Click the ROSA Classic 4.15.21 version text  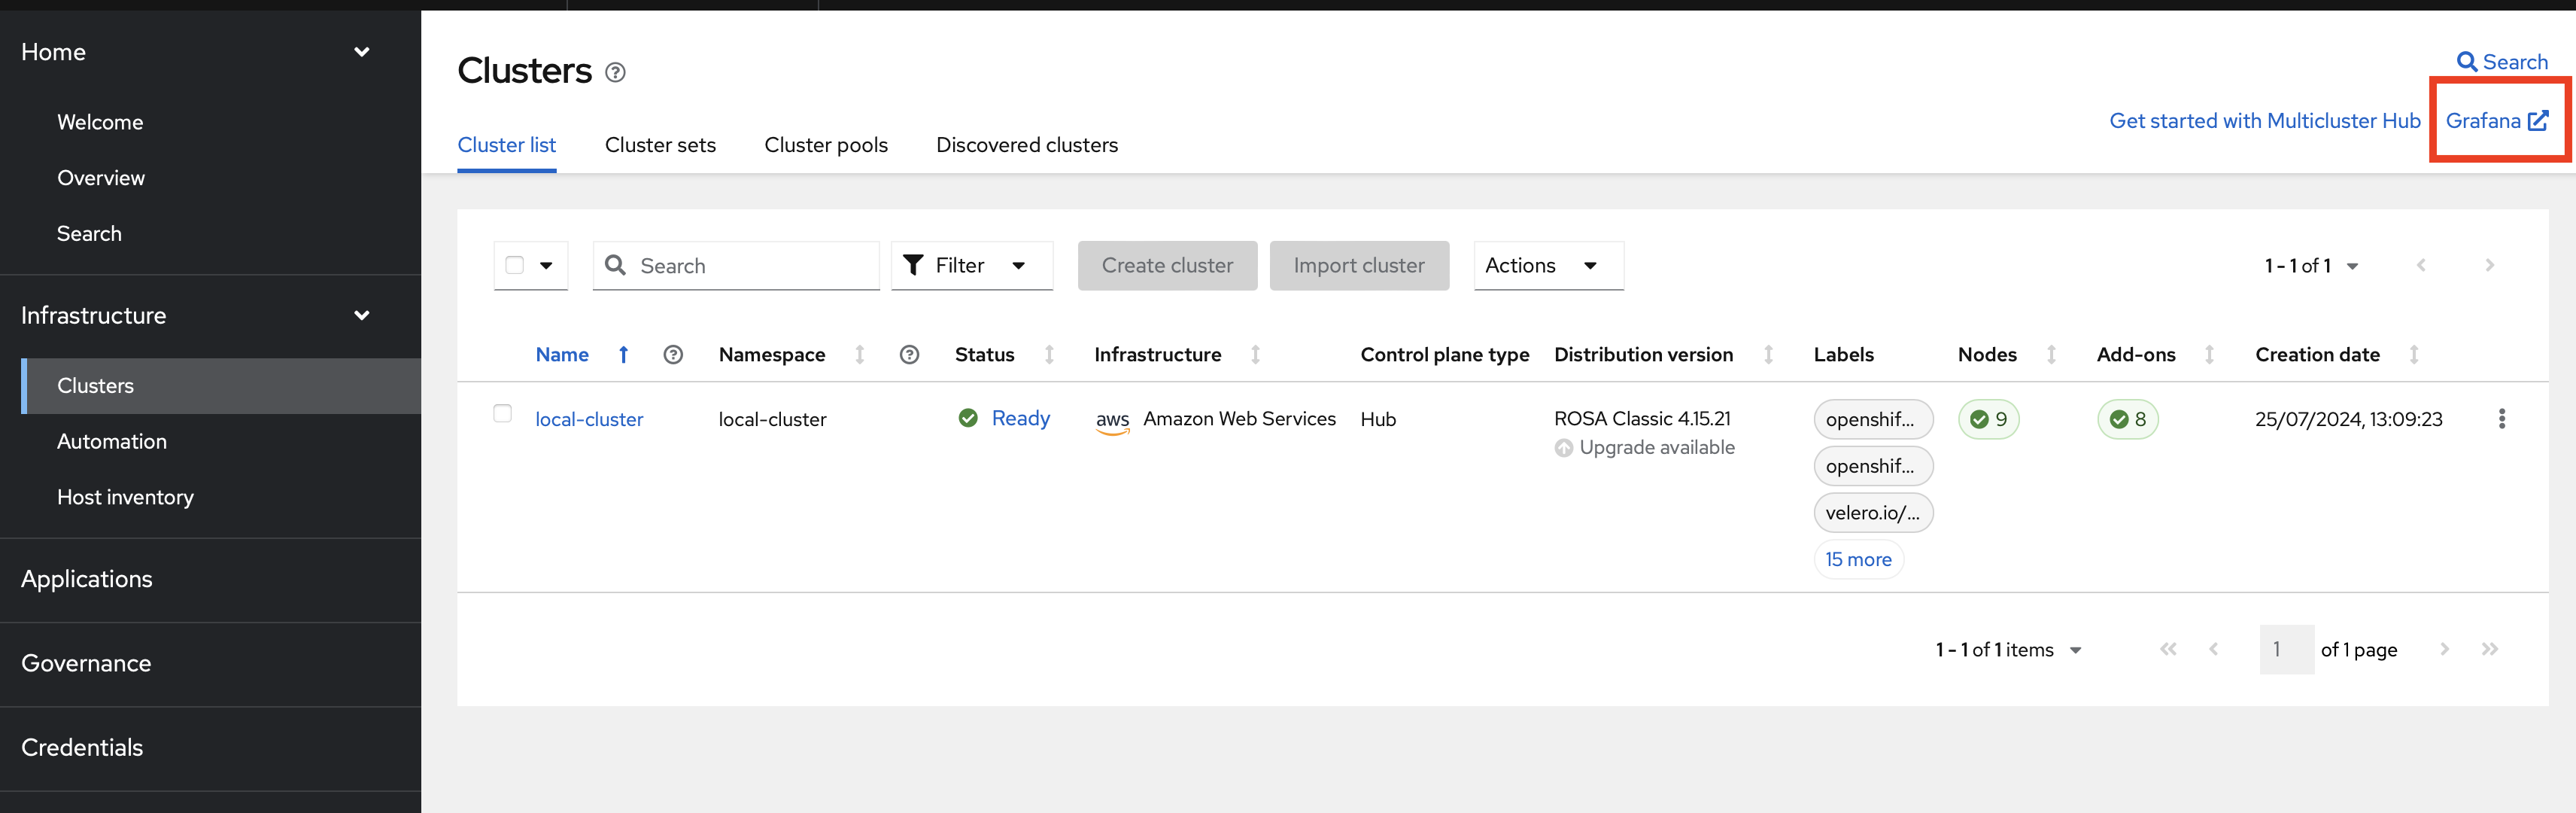click(x=1642, y=419)
